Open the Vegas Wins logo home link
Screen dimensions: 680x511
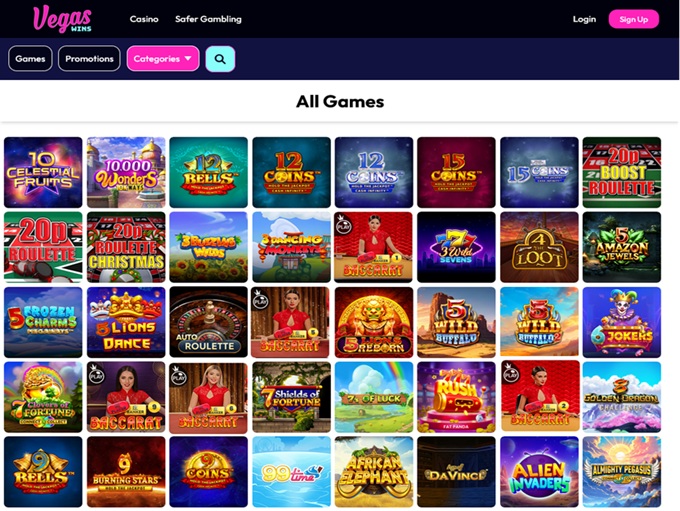click(x=62, y=19)
